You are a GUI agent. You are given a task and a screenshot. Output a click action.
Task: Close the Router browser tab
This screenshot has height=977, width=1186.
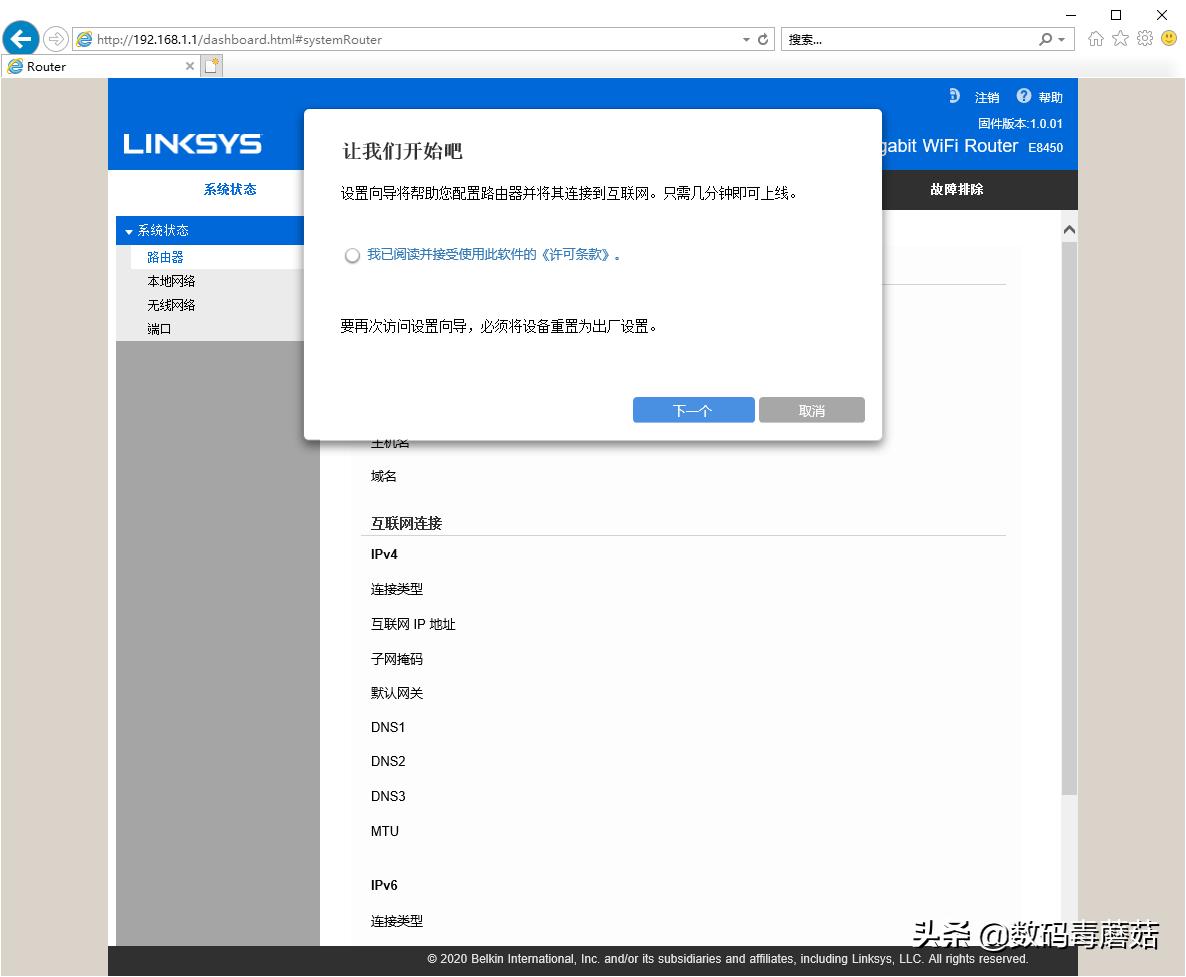click(190, 67)
